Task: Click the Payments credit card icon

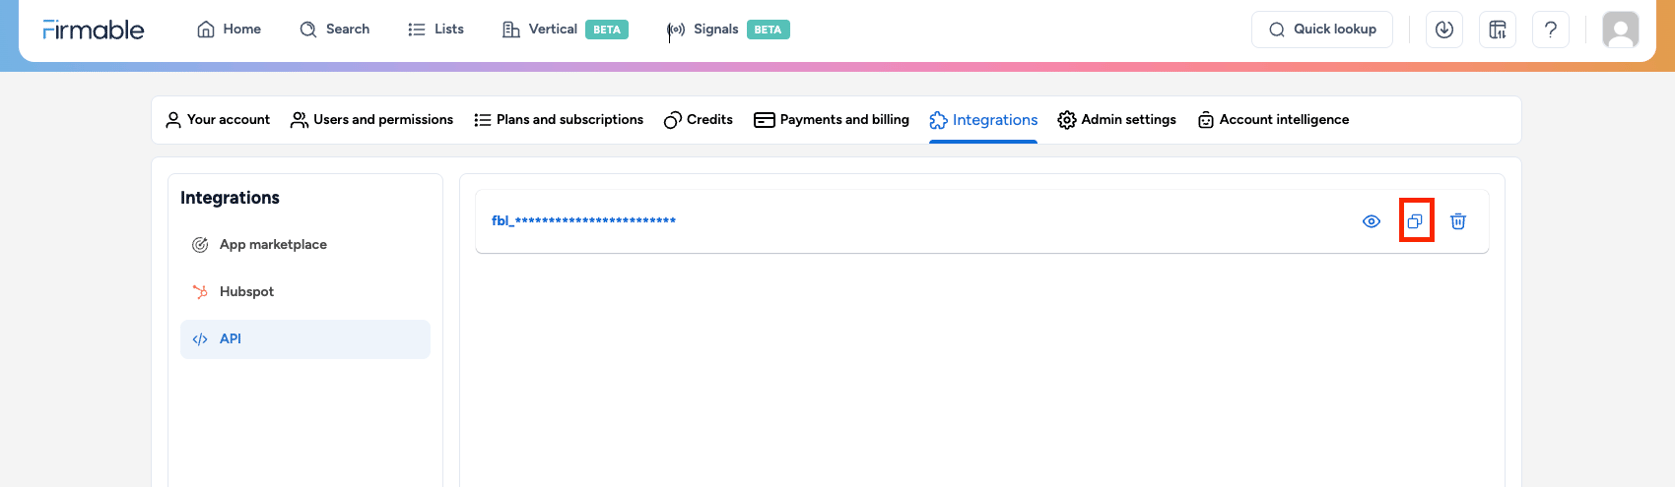Action: click(x=765, y=120)
